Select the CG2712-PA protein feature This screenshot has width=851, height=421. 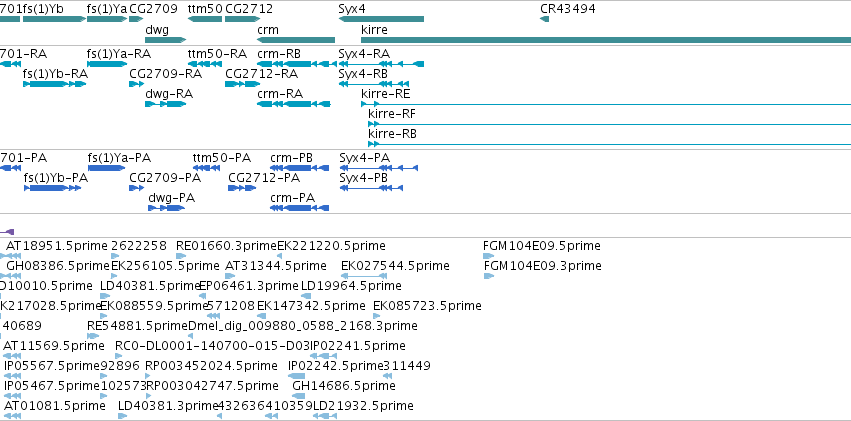[242, 188]
